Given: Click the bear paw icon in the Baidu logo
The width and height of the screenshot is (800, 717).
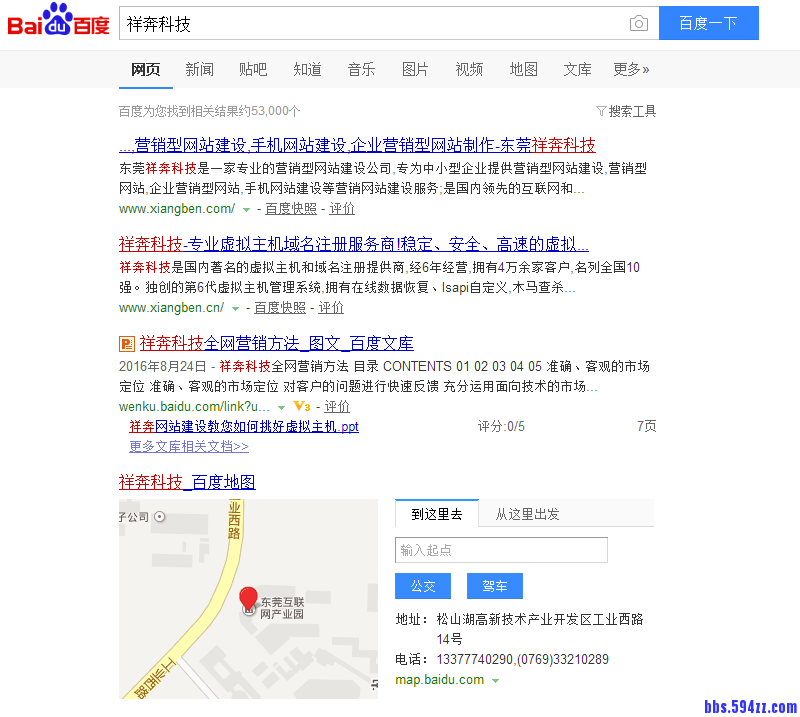Looking at the screenshot, I should click(57, 15).
